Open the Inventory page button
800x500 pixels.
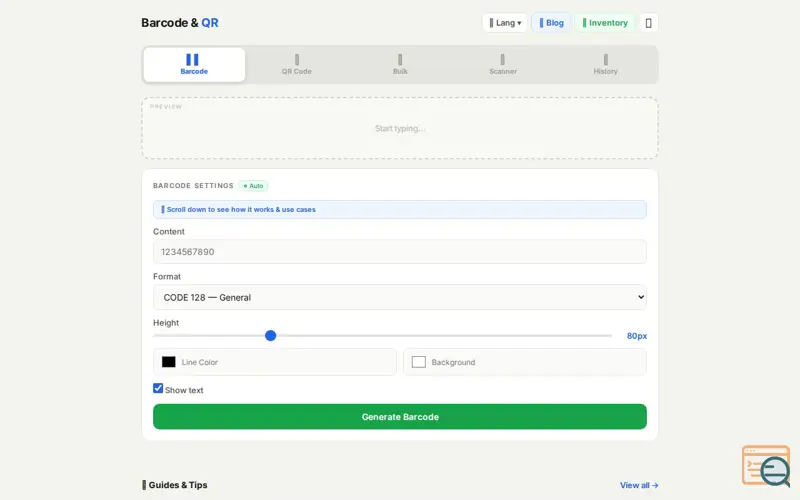tap(605, 23)
